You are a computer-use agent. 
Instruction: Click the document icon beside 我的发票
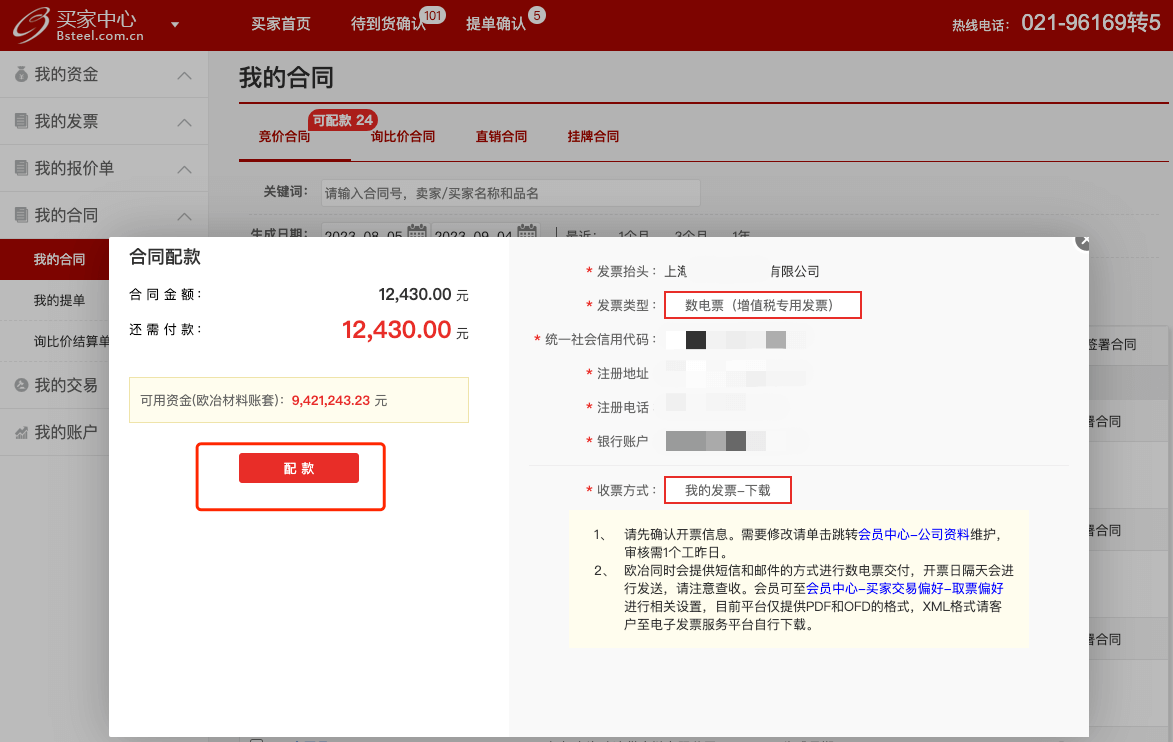point(21,122)
